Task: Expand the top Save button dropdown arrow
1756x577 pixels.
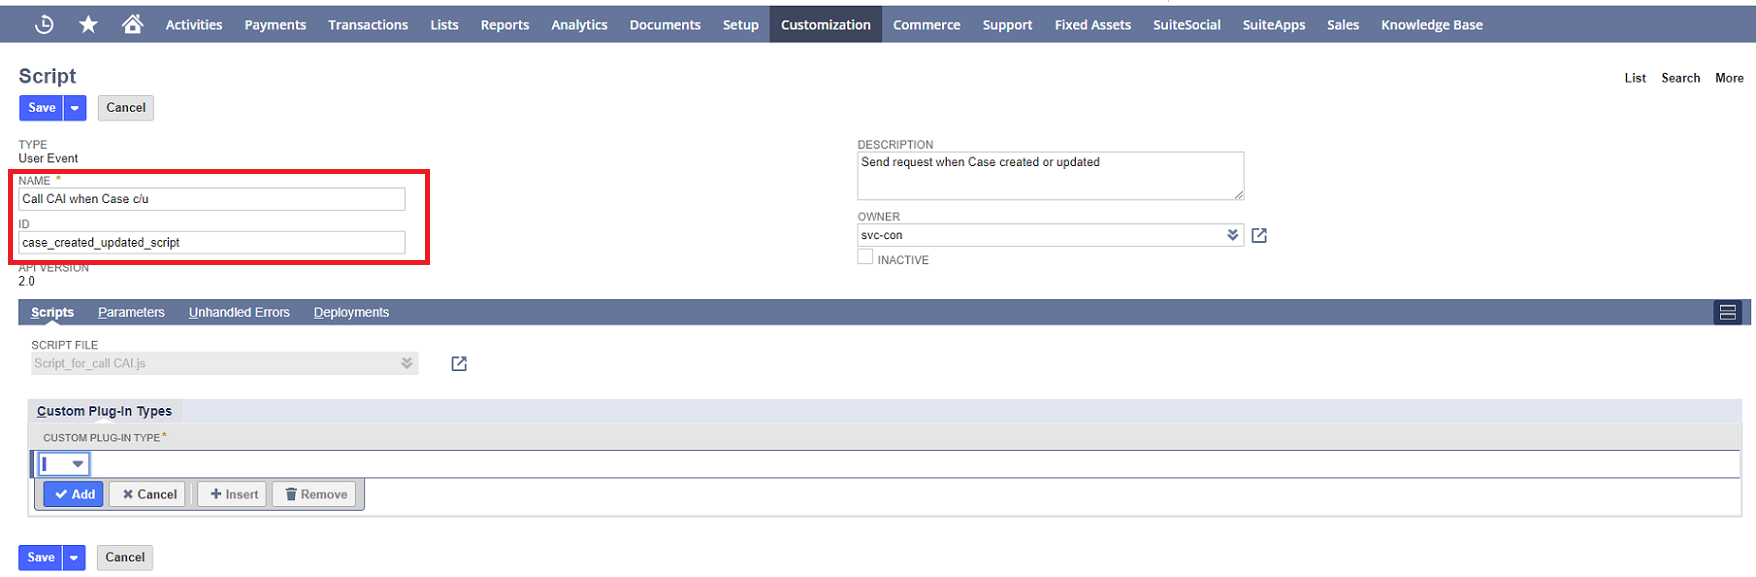Action: [75, 108]
